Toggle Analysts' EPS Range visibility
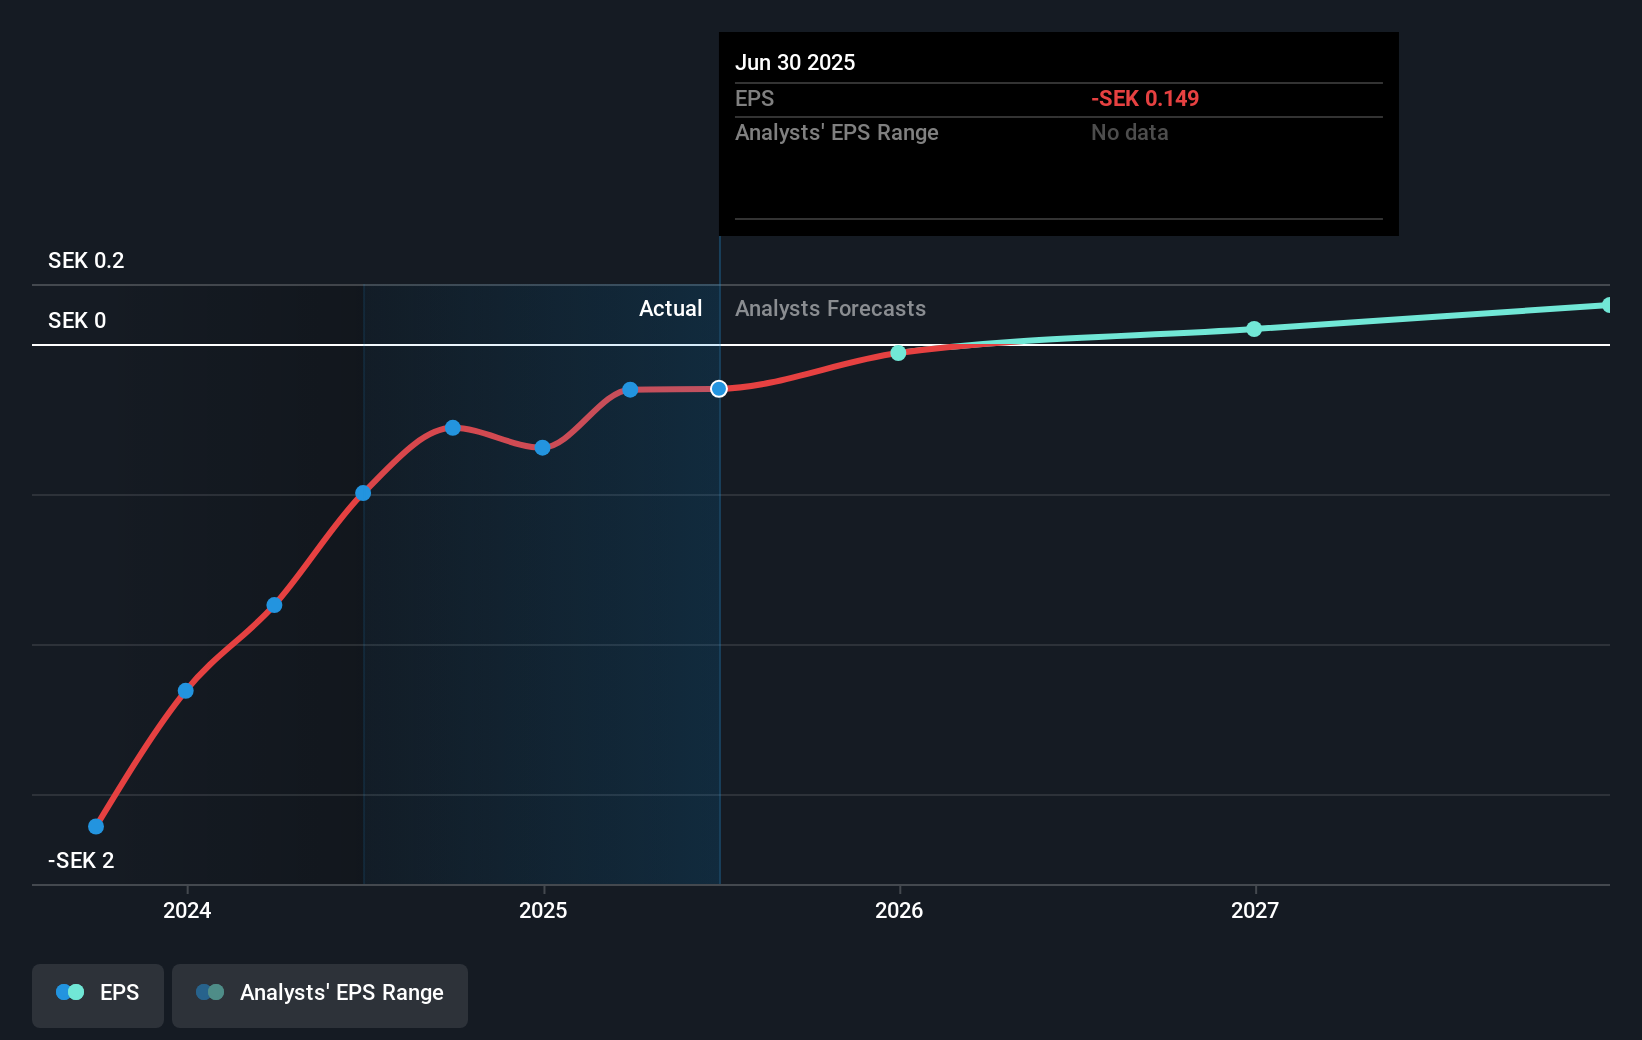1642x1040 pixels. pyautogui.click(x=320, y=993)
